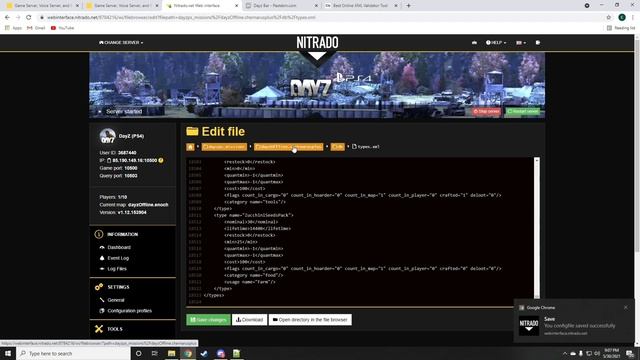Switch to the first Game Server tab
The image size is (640, 360).
pos(42,6)
